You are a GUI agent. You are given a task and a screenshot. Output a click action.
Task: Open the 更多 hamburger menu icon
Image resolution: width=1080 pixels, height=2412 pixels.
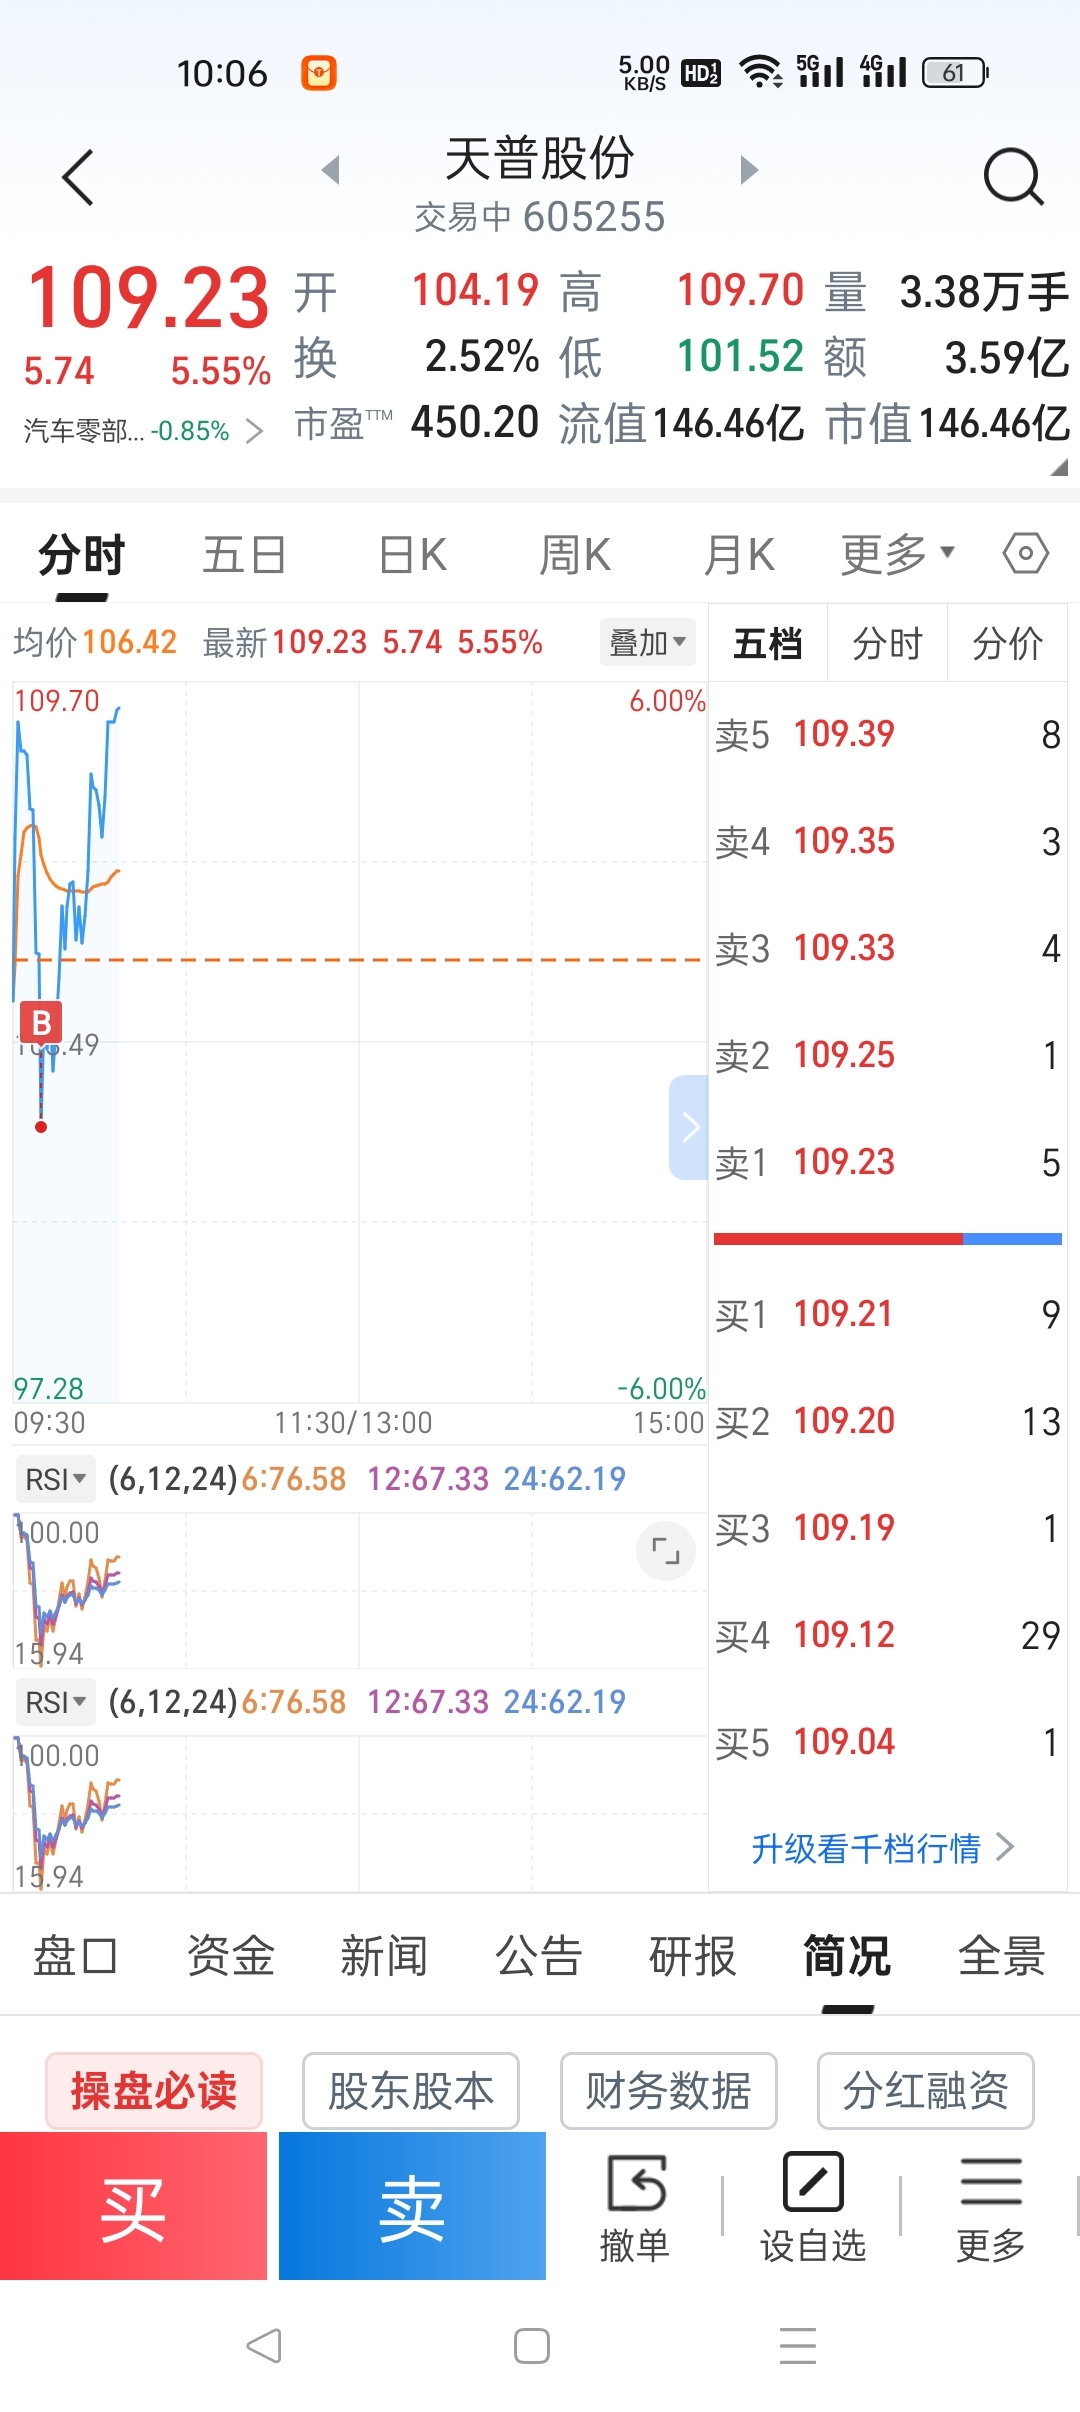point(990,2208)
